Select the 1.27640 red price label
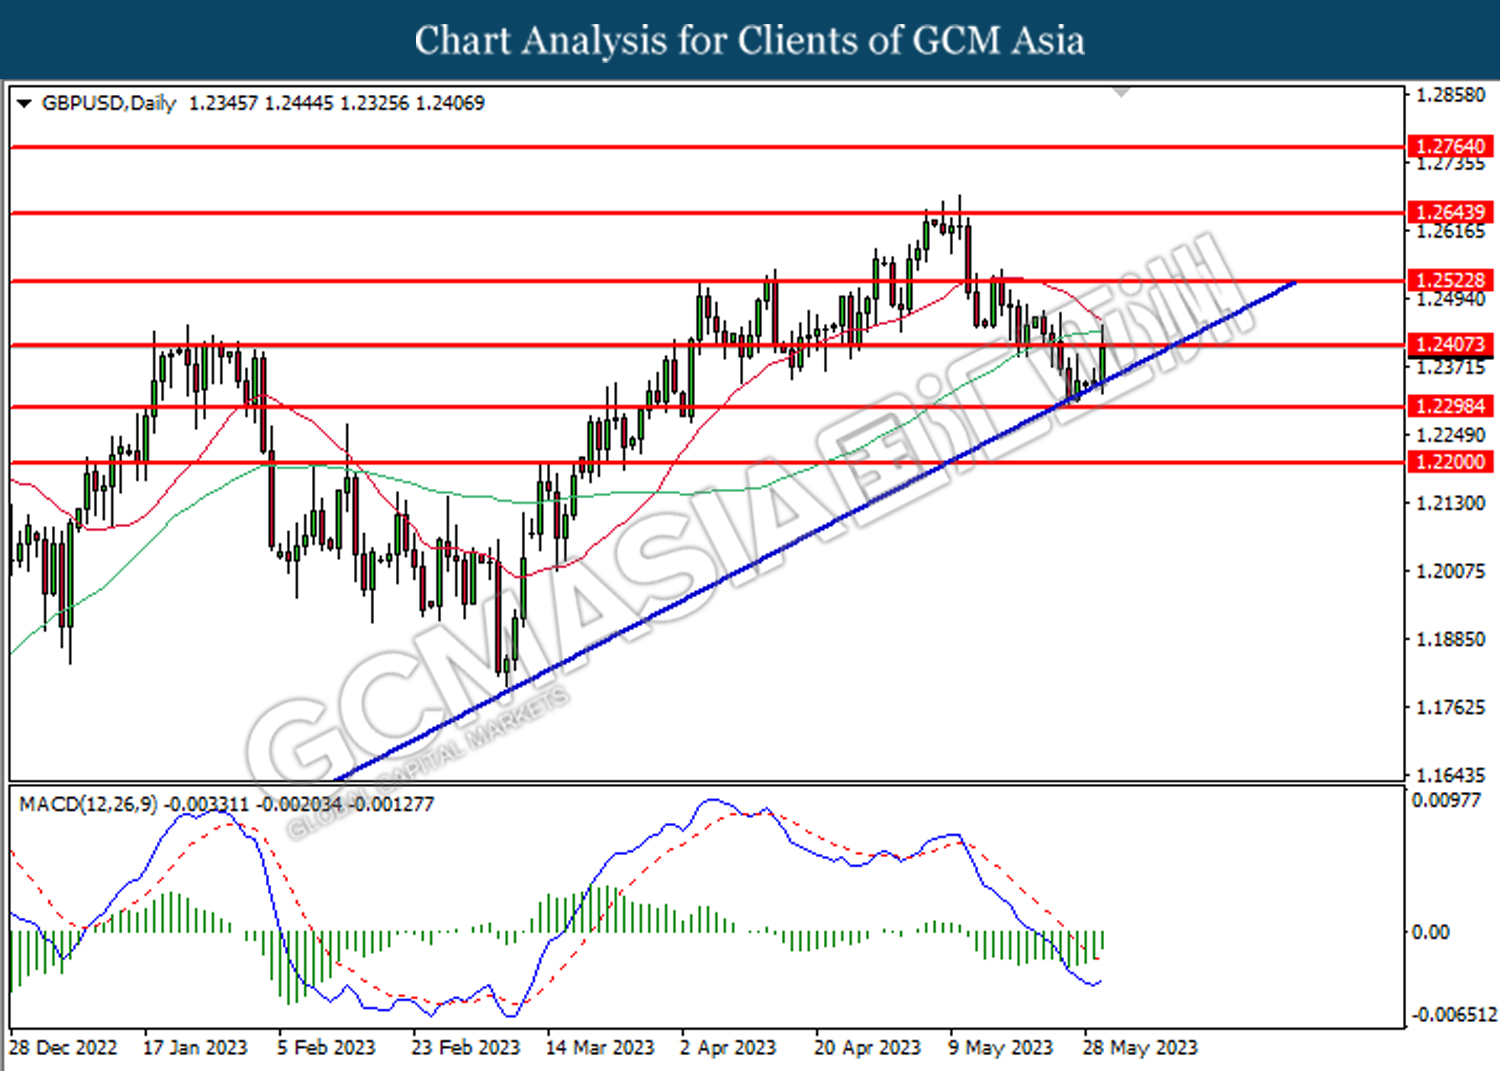This screenshot has height=1071, width=1500. coord(1451,146)
